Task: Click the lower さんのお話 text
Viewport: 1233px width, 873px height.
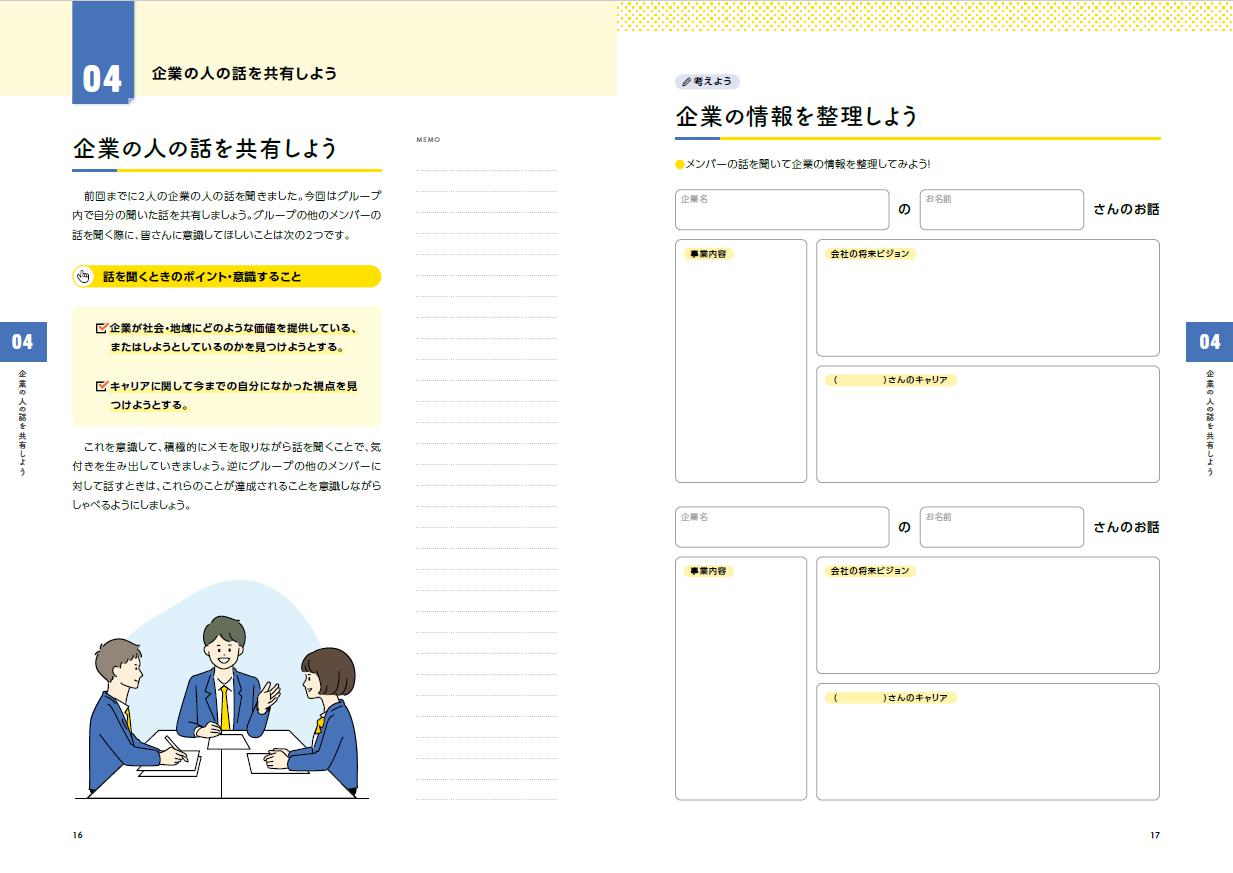Action: coord(1126,527)
